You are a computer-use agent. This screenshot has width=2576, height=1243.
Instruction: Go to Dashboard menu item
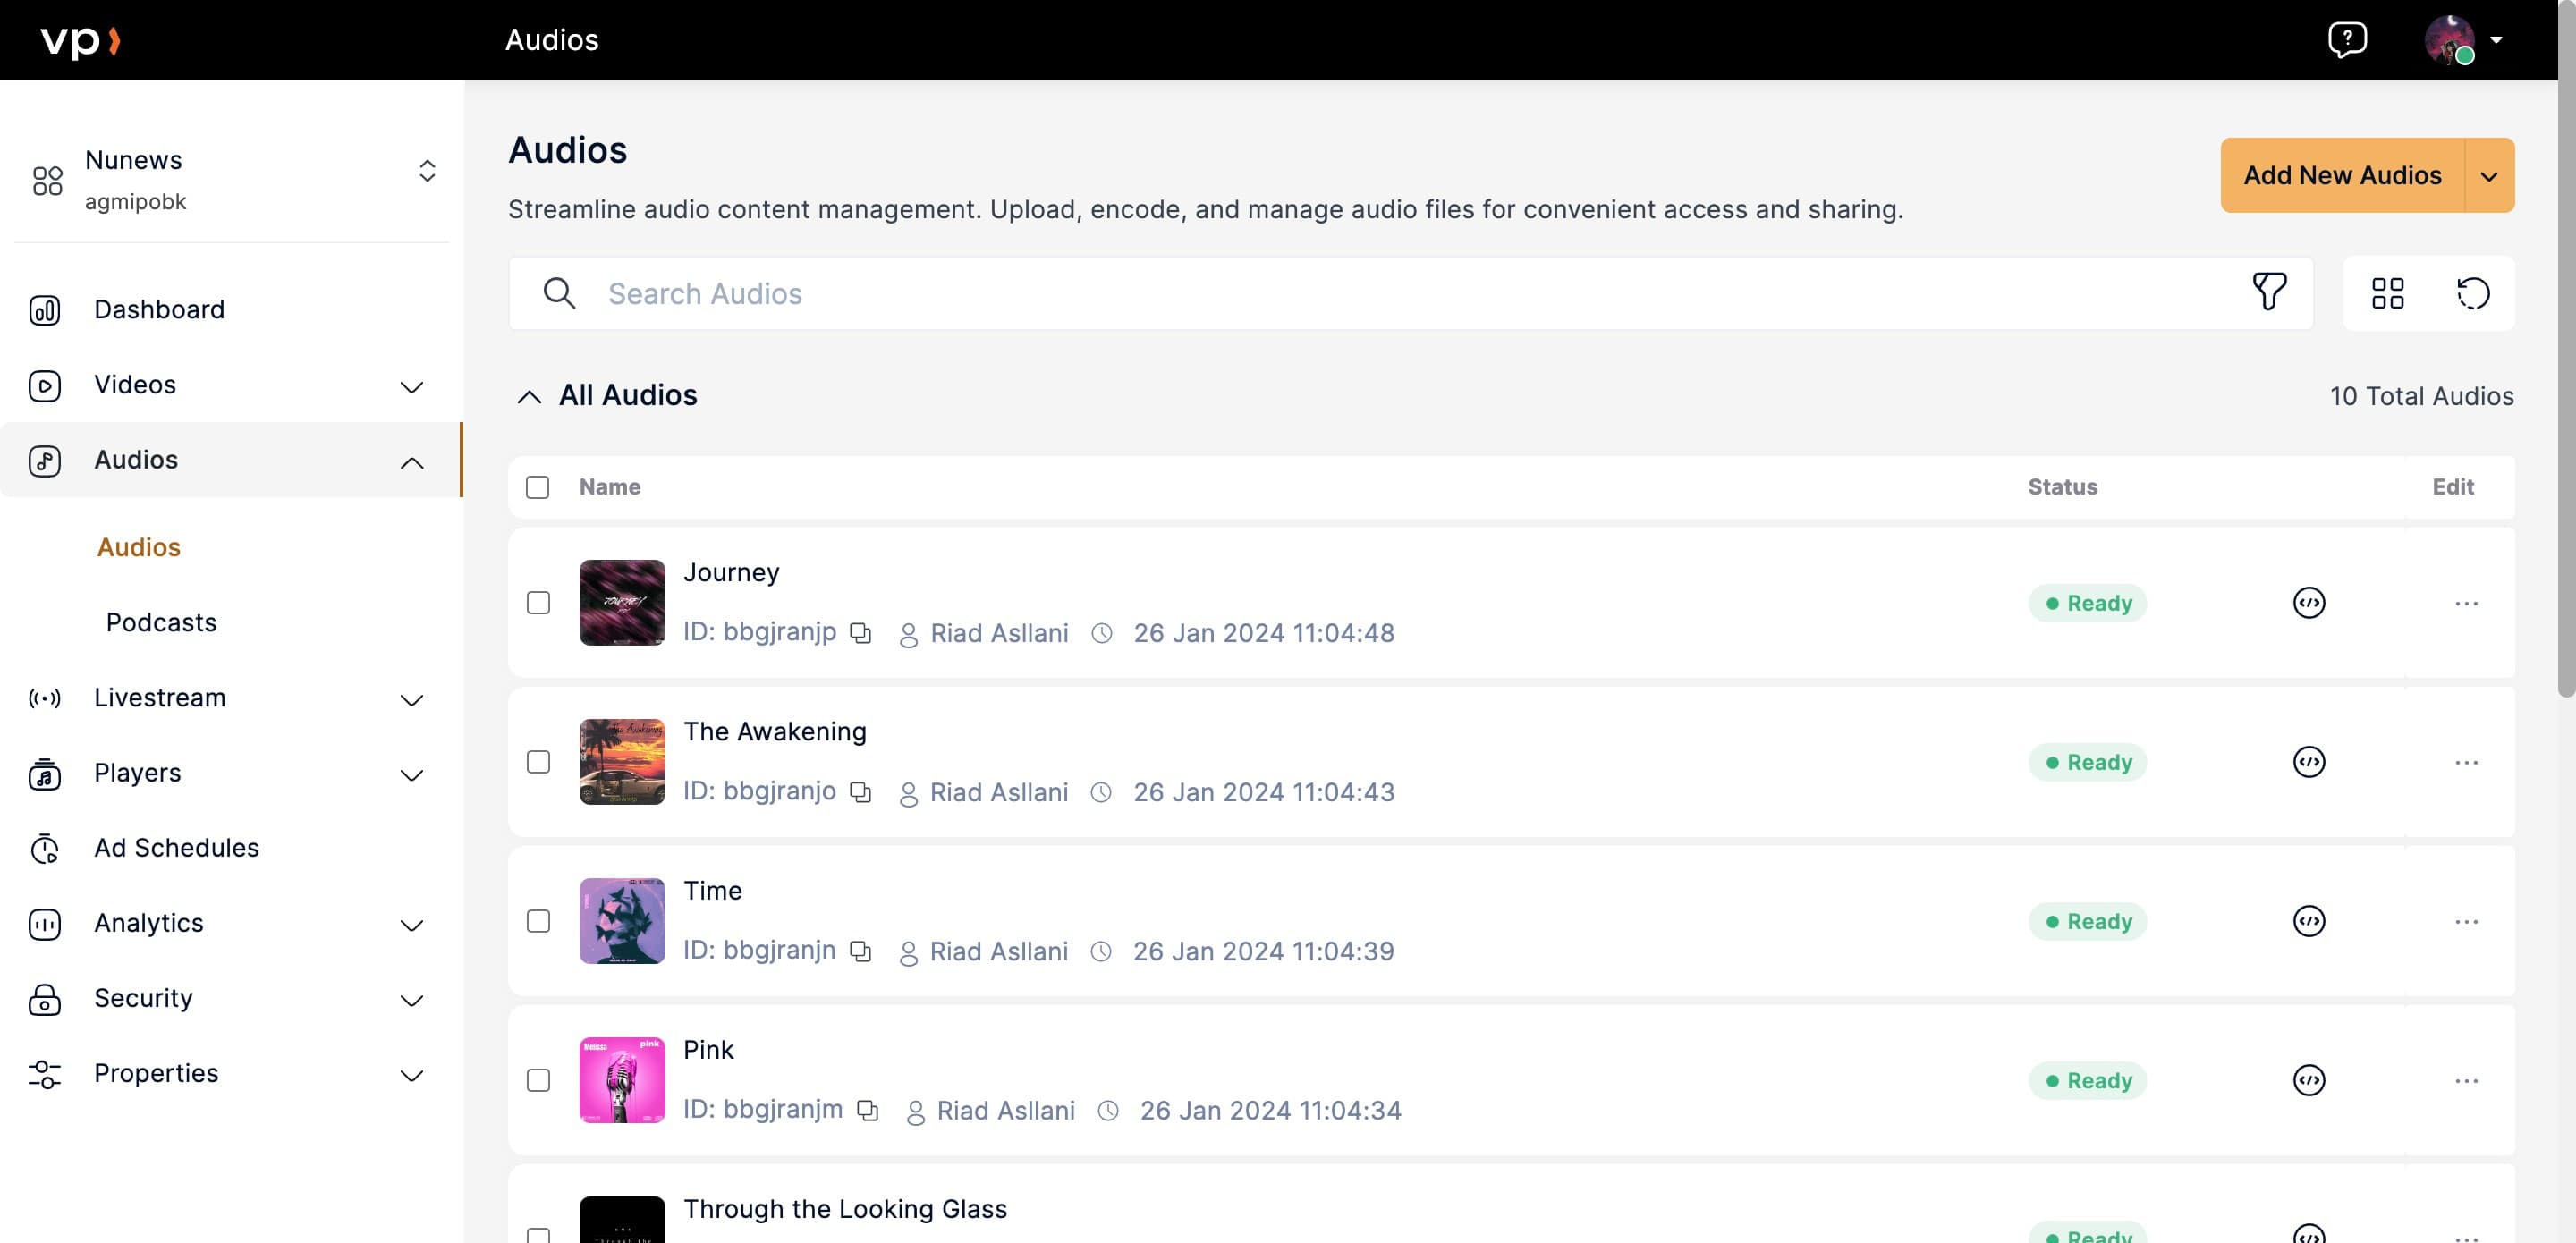tap(159, 310)
